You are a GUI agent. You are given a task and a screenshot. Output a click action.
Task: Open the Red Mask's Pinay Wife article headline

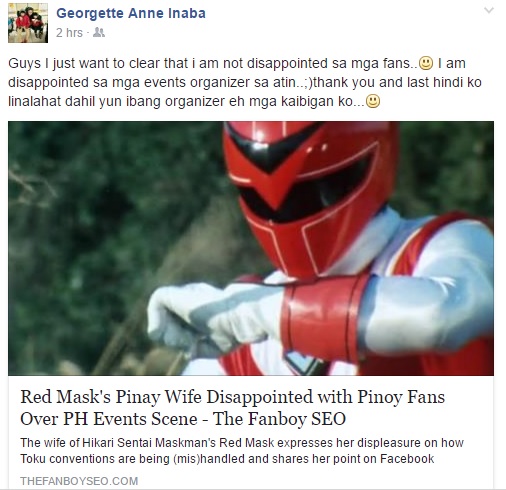[x=233, y=408]
